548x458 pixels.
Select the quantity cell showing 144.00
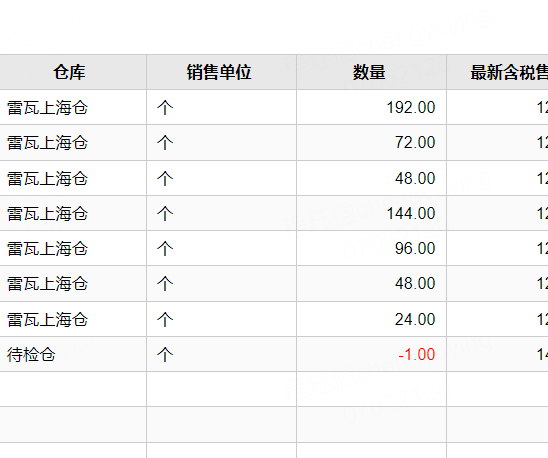[x=372, y=213]
